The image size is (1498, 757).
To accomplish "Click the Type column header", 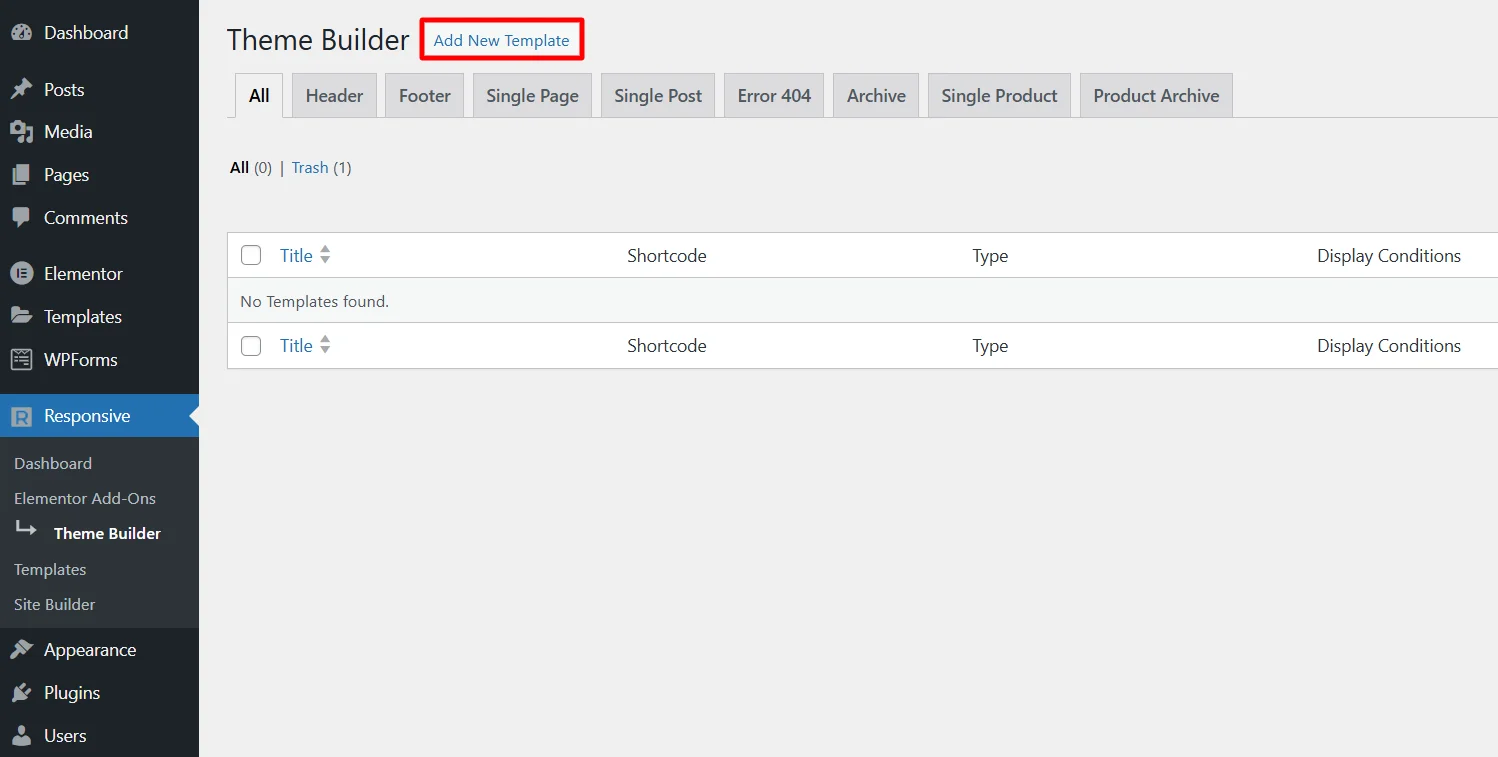I will tap(990, 256).
